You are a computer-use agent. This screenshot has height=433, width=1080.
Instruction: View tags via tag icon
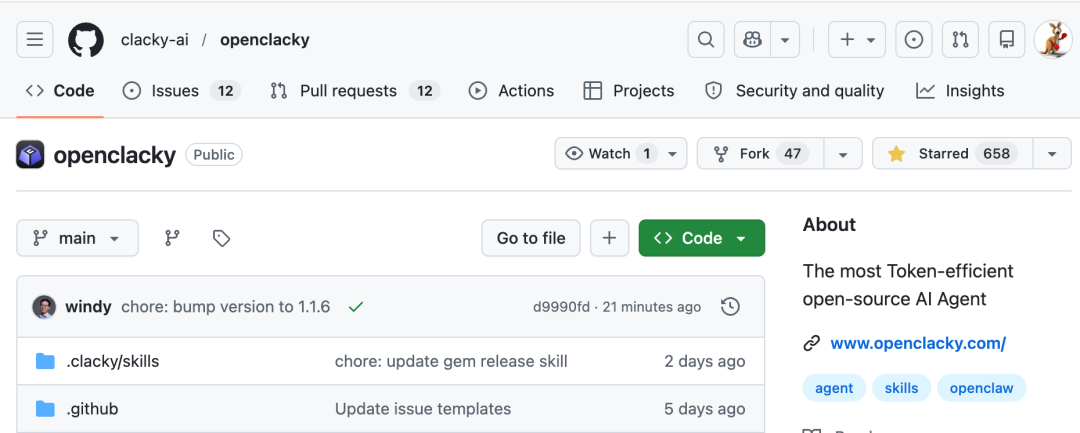[221, 238]
